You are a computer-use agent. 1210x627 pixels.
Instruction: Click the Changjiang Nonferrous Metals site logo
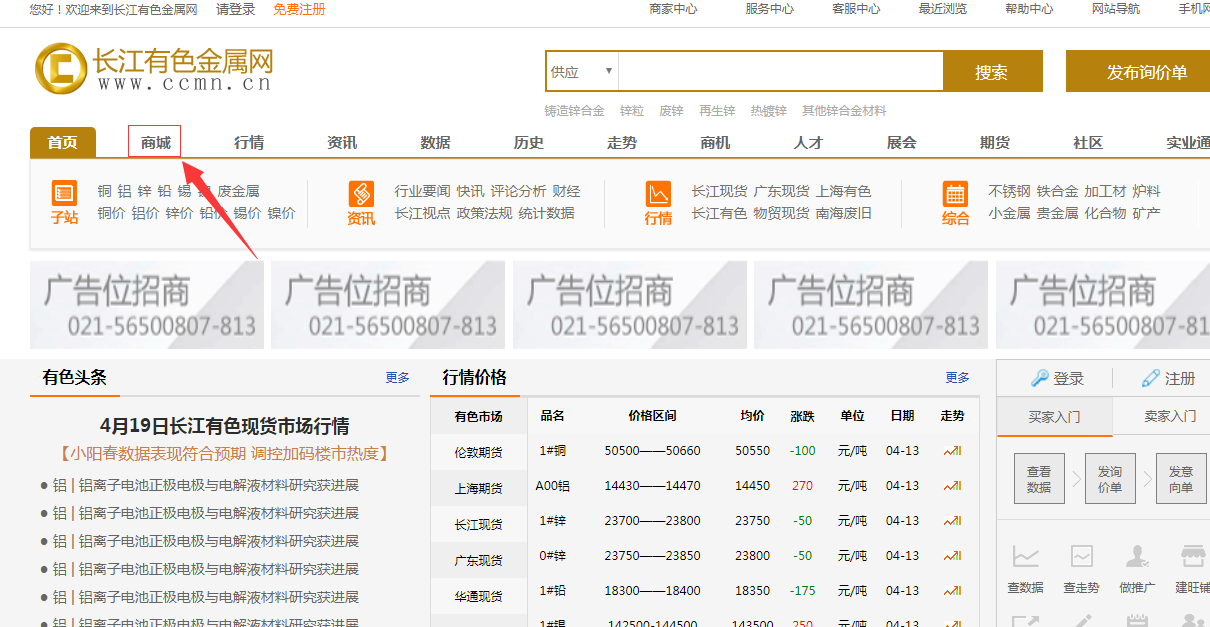[154, 68]
